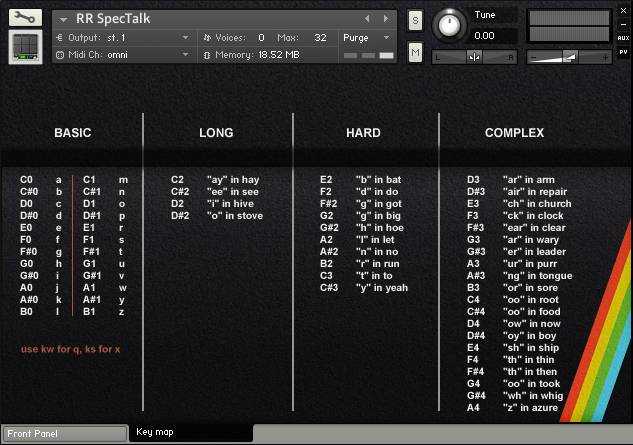Click the lower level meter bar
This screenshot has height=445, width=633.
[x=569, y=34]
